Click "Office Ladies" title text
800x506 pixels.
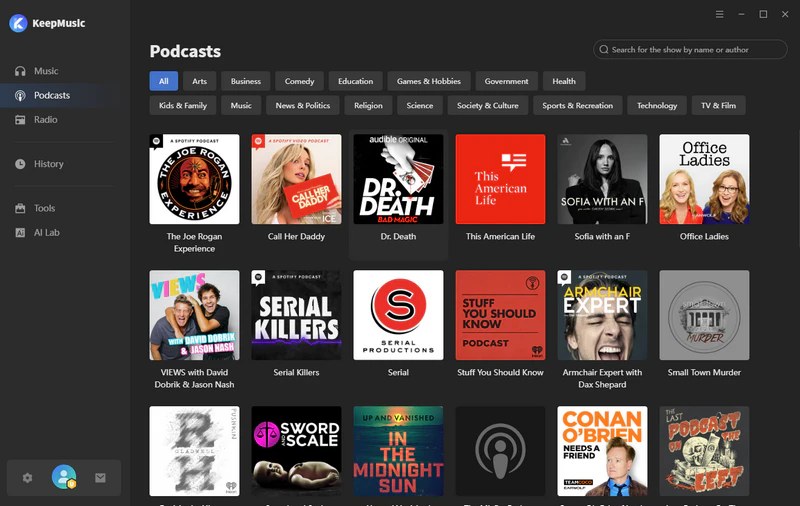click(704, 237)
